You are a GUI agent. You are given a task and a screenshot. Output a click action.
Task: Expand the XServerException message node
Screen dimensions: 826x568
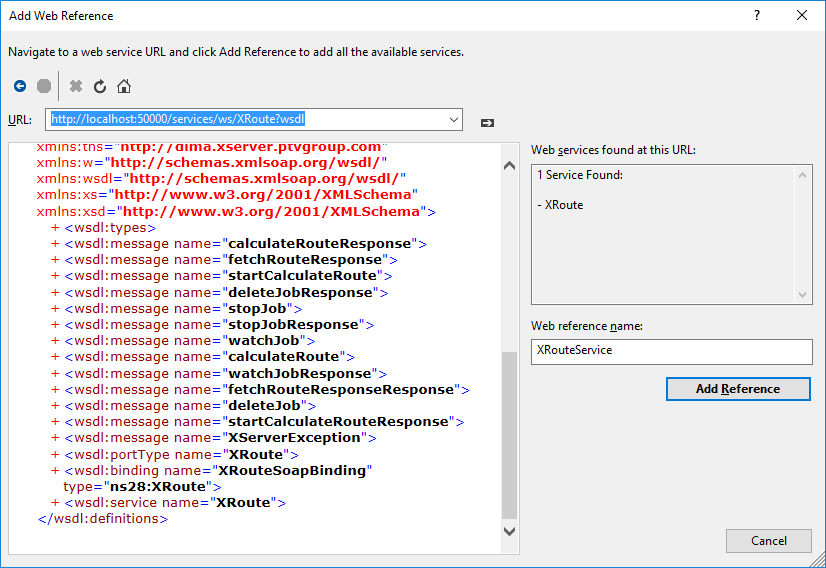click(55, 438)
